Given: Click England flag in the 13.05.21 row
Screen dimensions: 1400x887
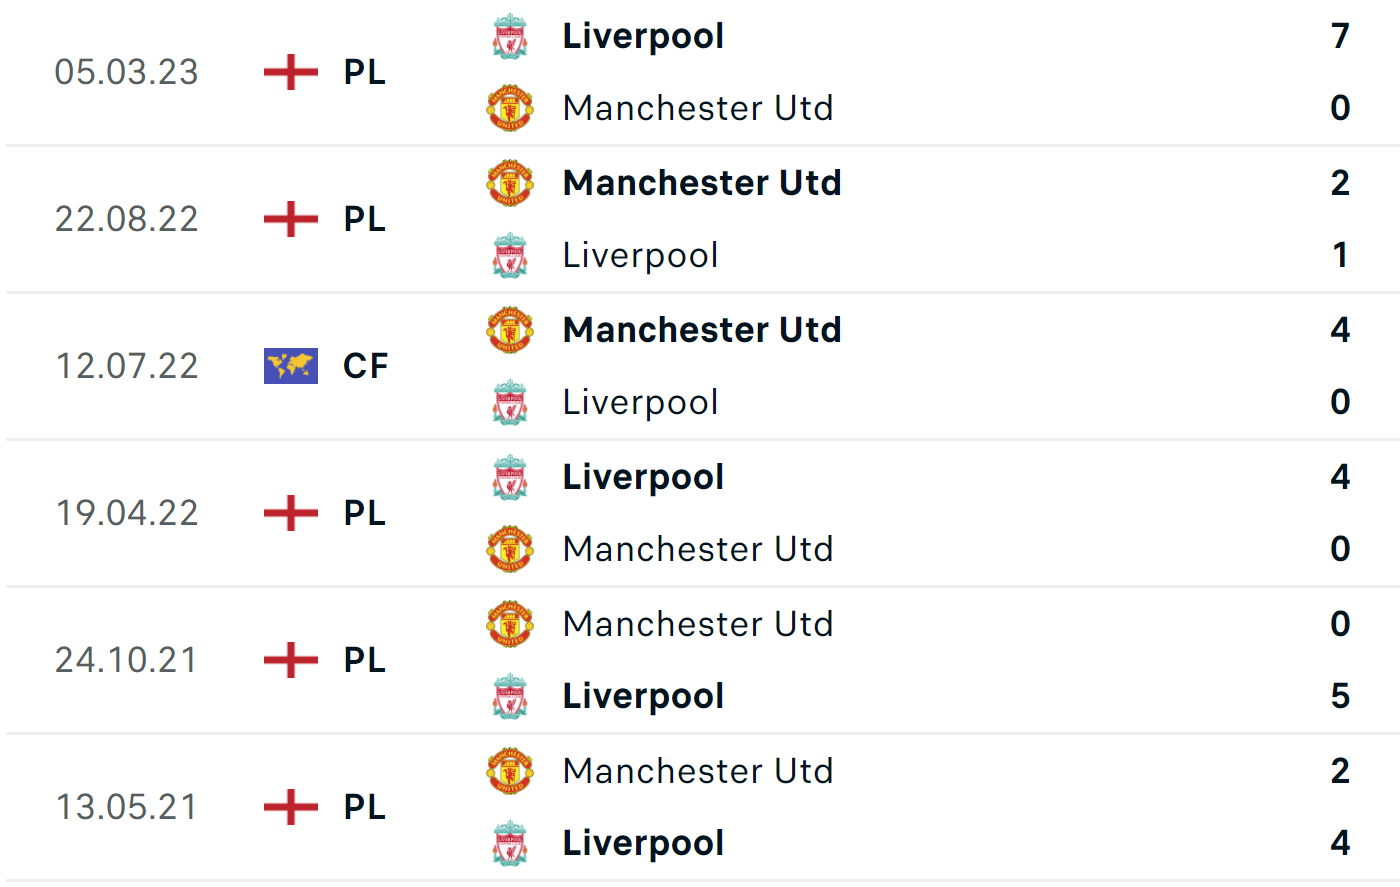Looking at the screenshot, I should click(291, 807).
